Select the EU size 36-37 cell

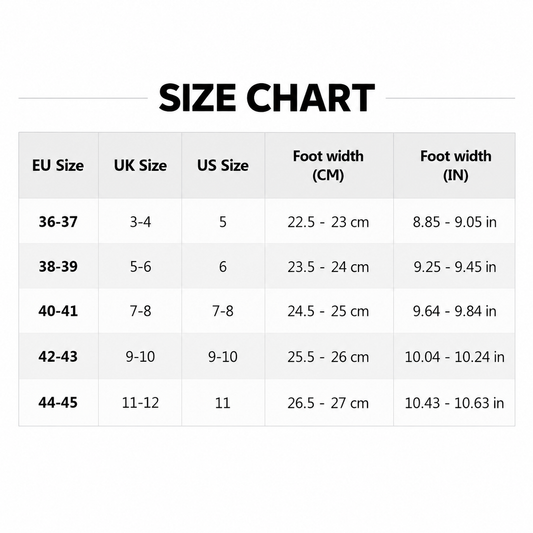(x=58, y=222)
